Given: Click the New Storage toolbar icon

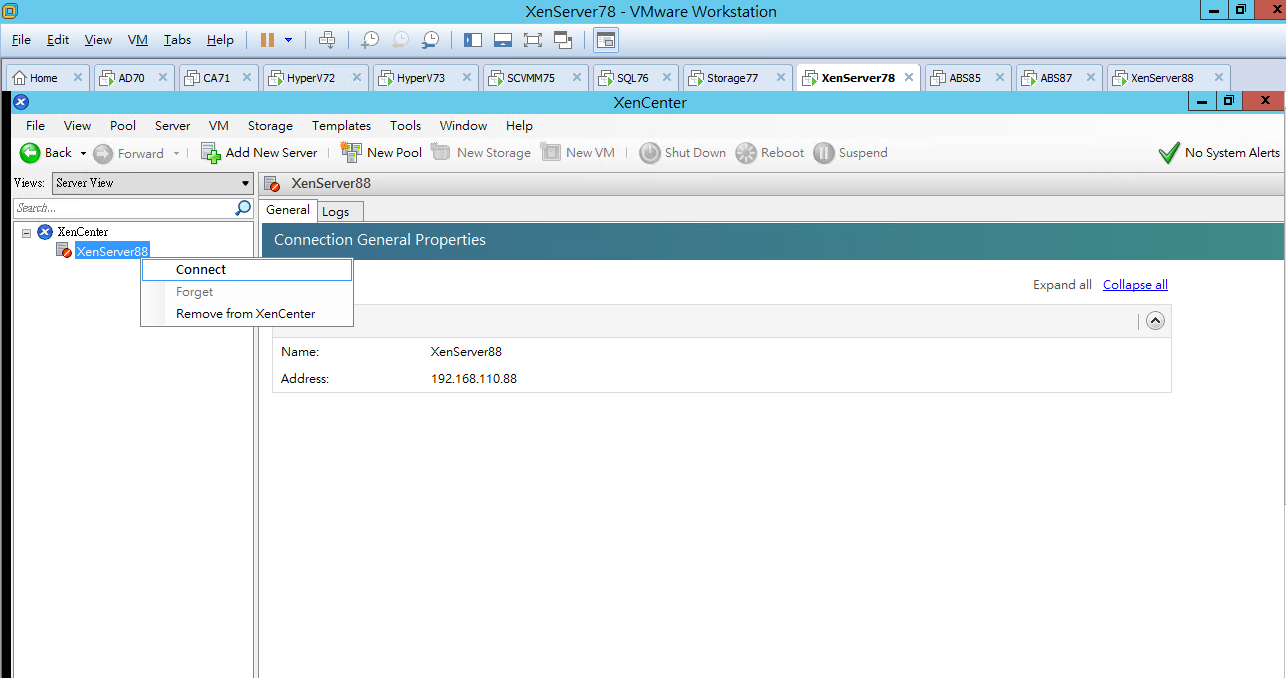Looking at the screenshot, I should (441, 152).
